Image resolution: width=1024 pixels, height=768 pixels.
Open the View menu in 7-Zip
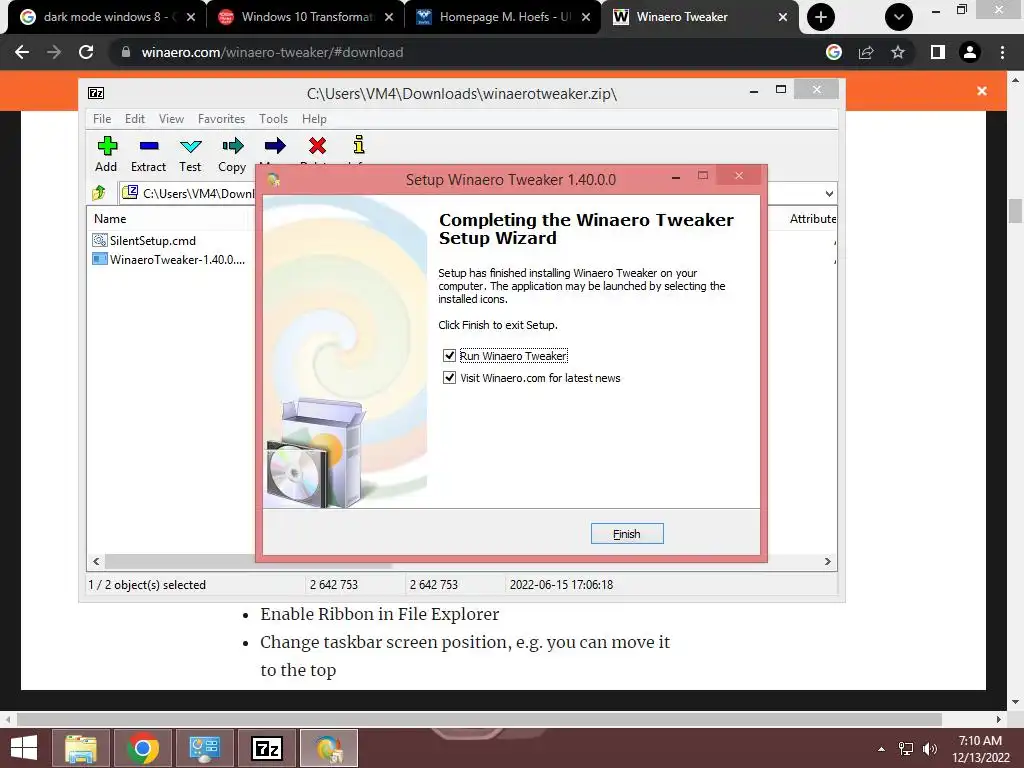click(171, 119)
